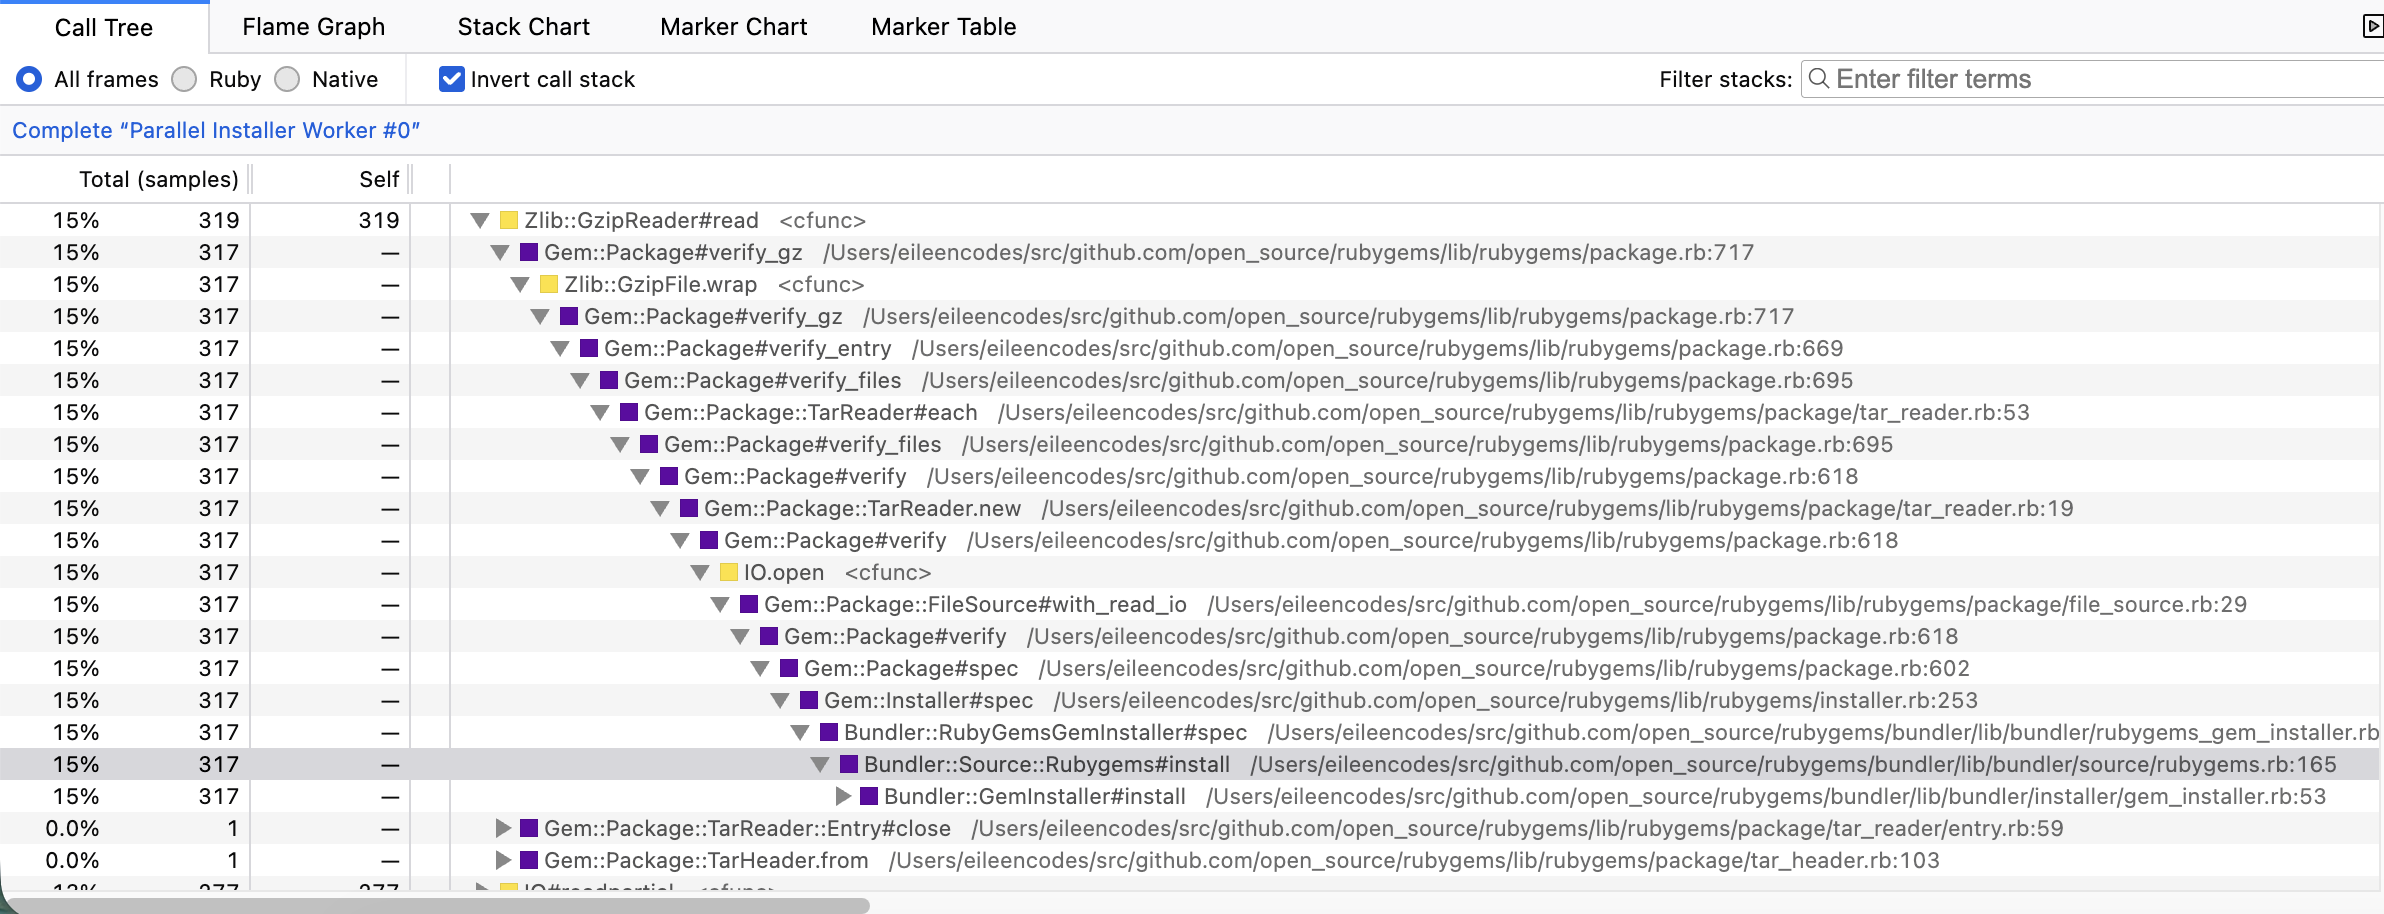
Task: Open the Marker Table tab
Action: point(942,27)
